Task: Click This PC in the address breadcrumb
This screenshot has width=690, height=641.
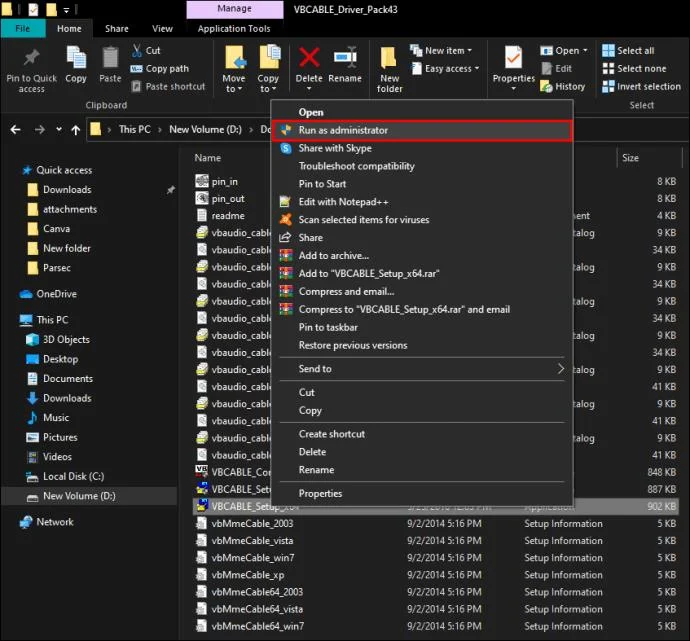Action: pyautogui.click(x=135, y=129)
